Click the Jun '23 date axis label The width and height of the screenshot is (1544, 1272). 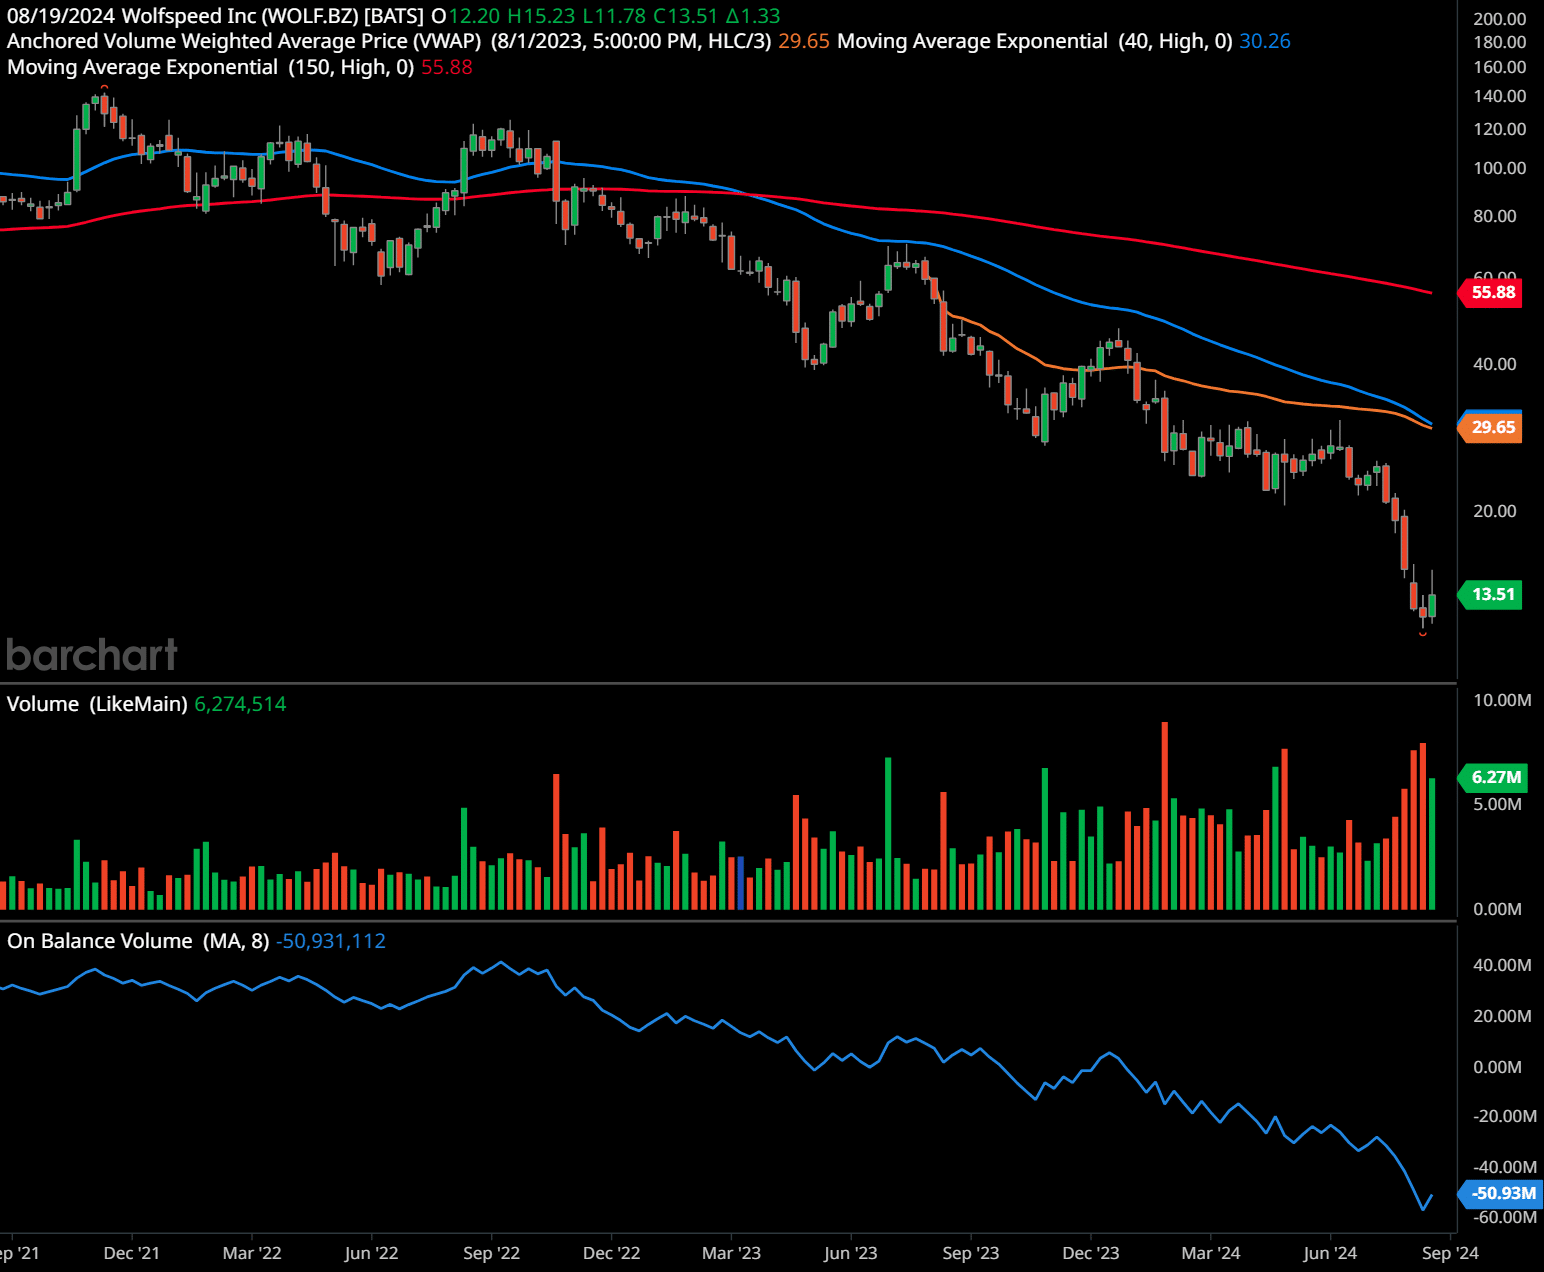[x=850, y=1253]
